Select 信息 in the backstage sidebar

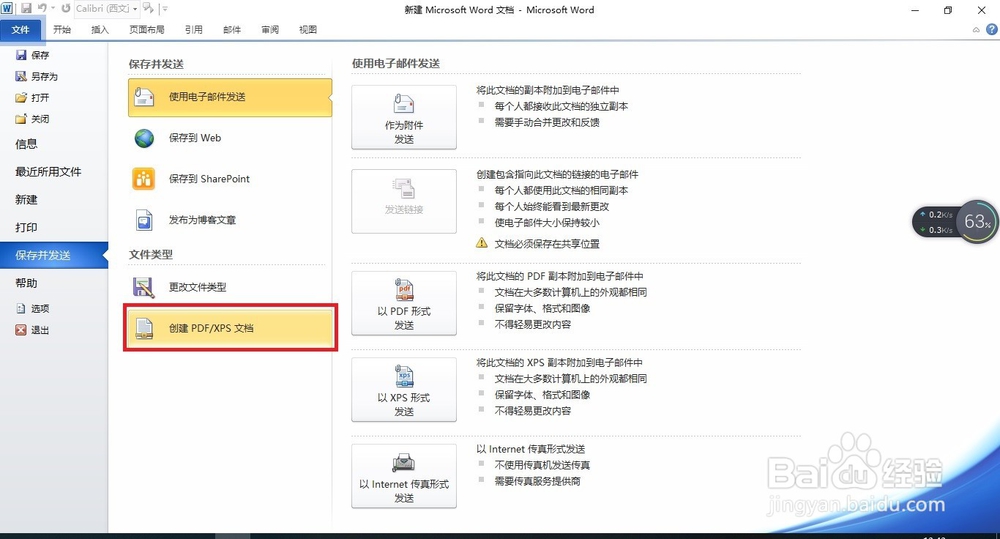click(26, 144)
